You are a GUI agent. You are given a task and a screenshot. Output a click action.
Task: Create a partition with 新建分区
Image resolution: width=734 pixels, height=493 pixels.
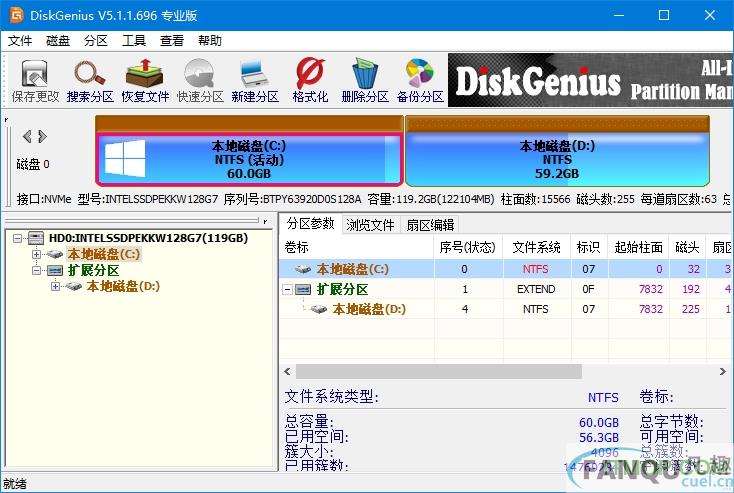(x=255, y=81)
